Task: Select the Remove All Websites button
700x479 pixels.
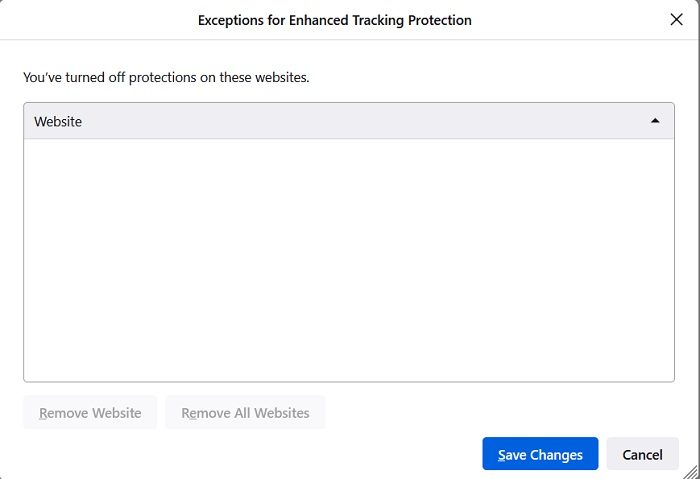Action: click(245, 413)
